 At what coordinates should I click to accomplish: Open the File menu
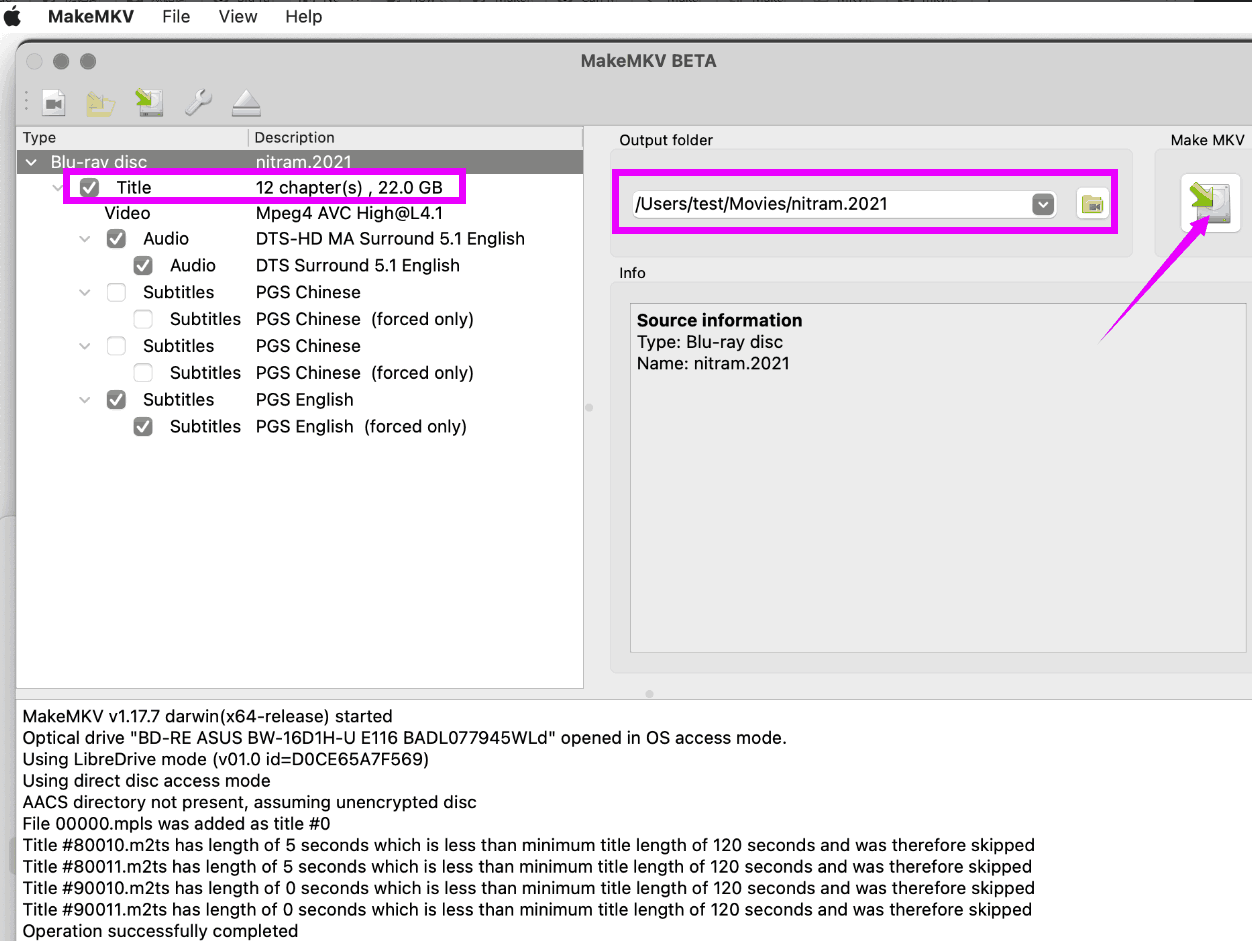(x=176, y=17)
